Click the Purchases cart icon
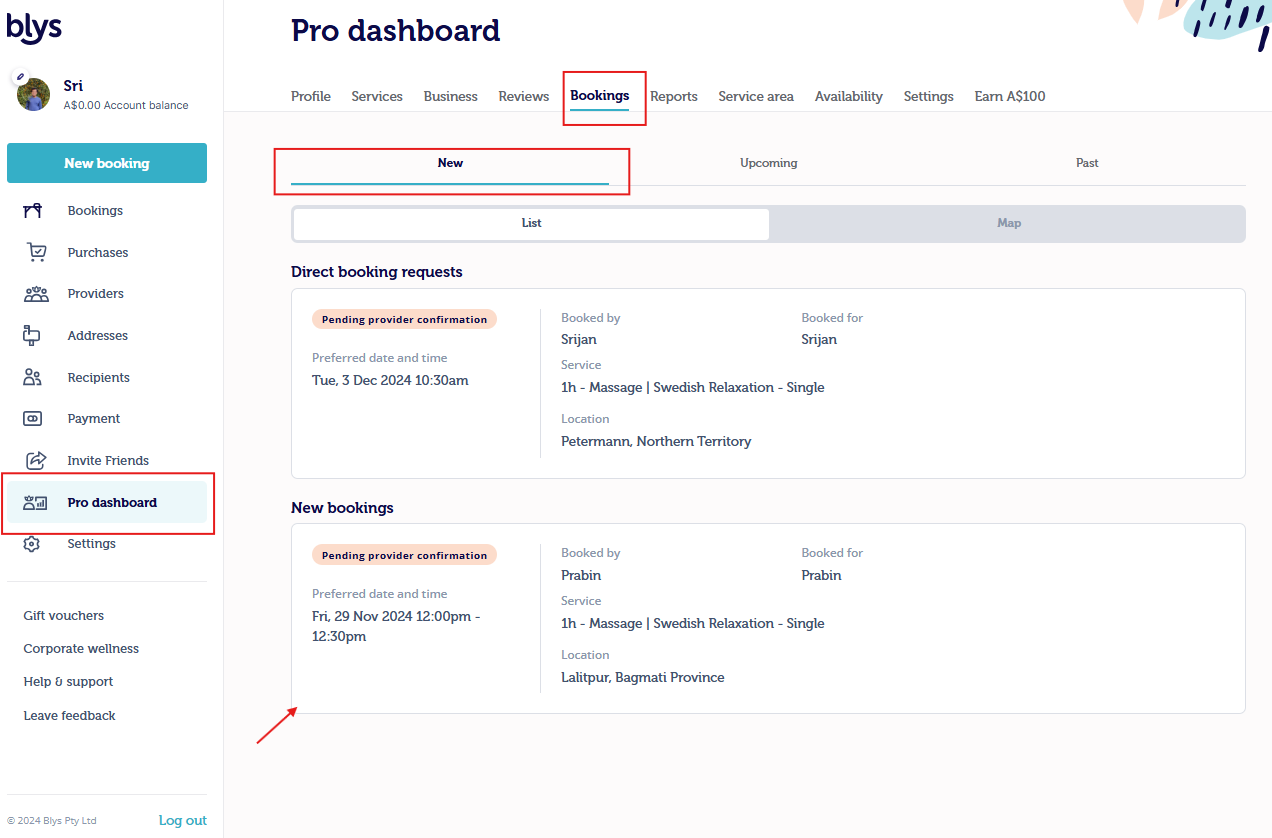 pos(36,252)
